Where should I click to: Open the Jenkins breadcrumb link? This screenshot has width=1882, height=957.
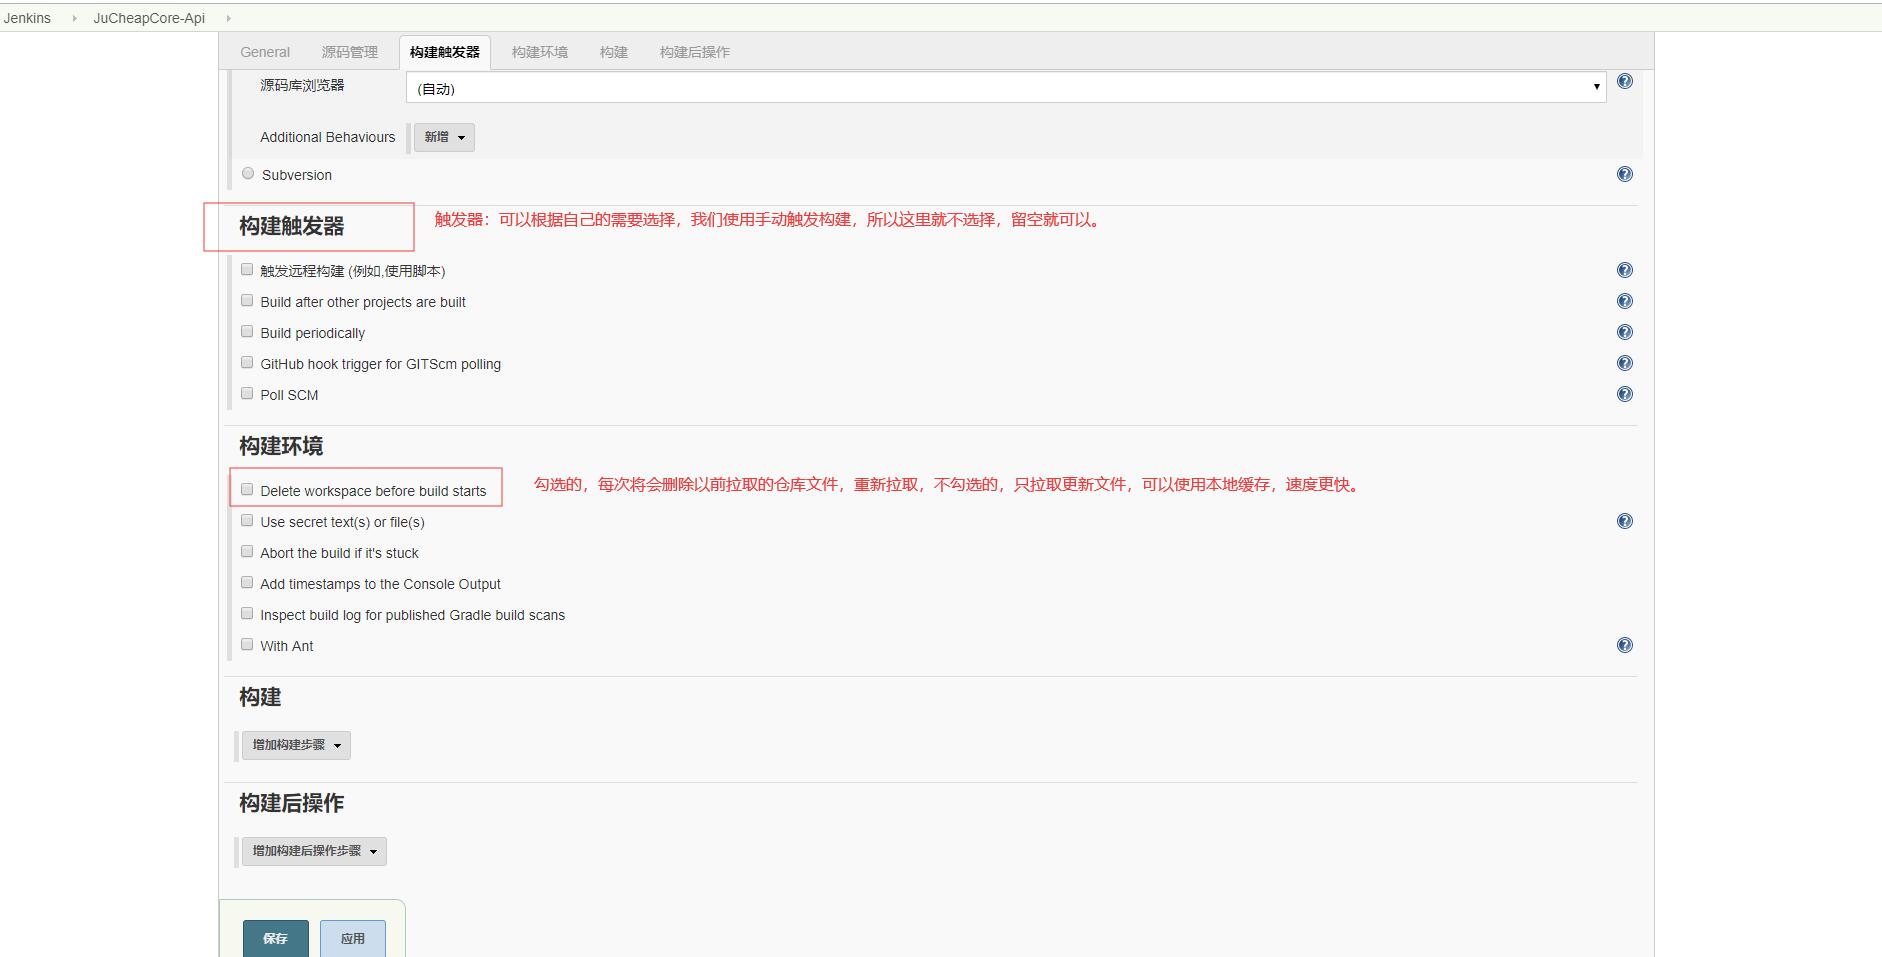point(27,18)
